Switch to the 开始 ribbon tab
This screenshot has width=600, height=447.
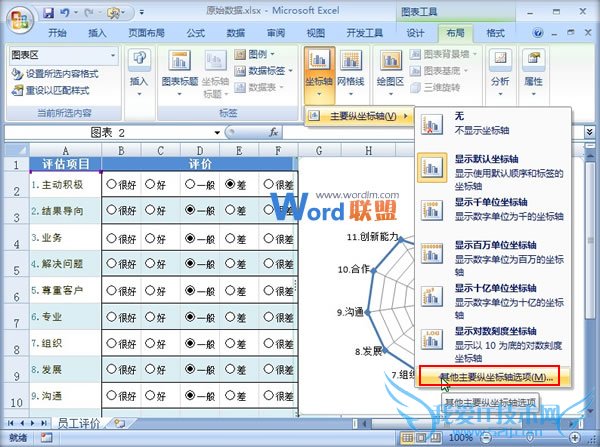point(57,33)
